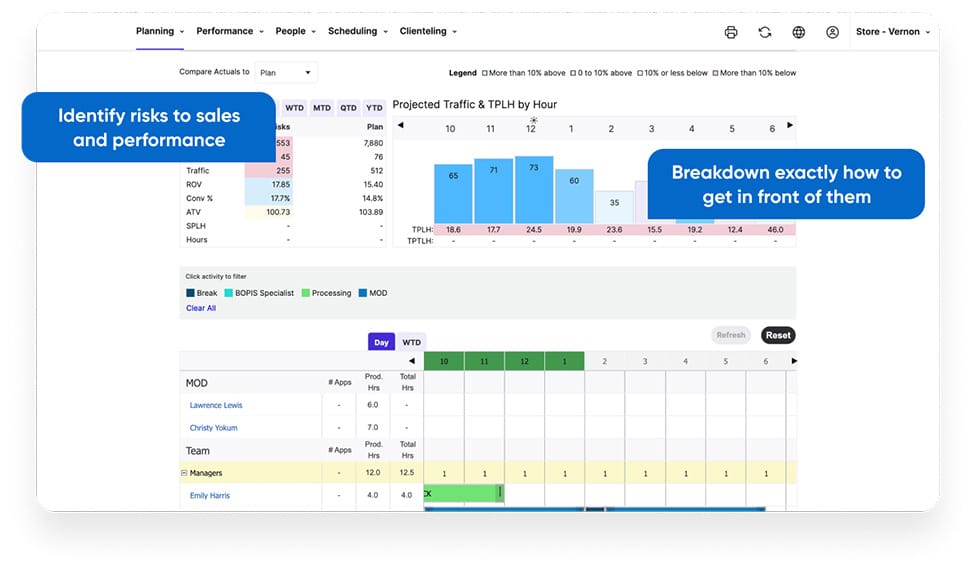Switch to the Day schedule view
This screenshot has width=975, height=571.
click(x=381, y=342)
